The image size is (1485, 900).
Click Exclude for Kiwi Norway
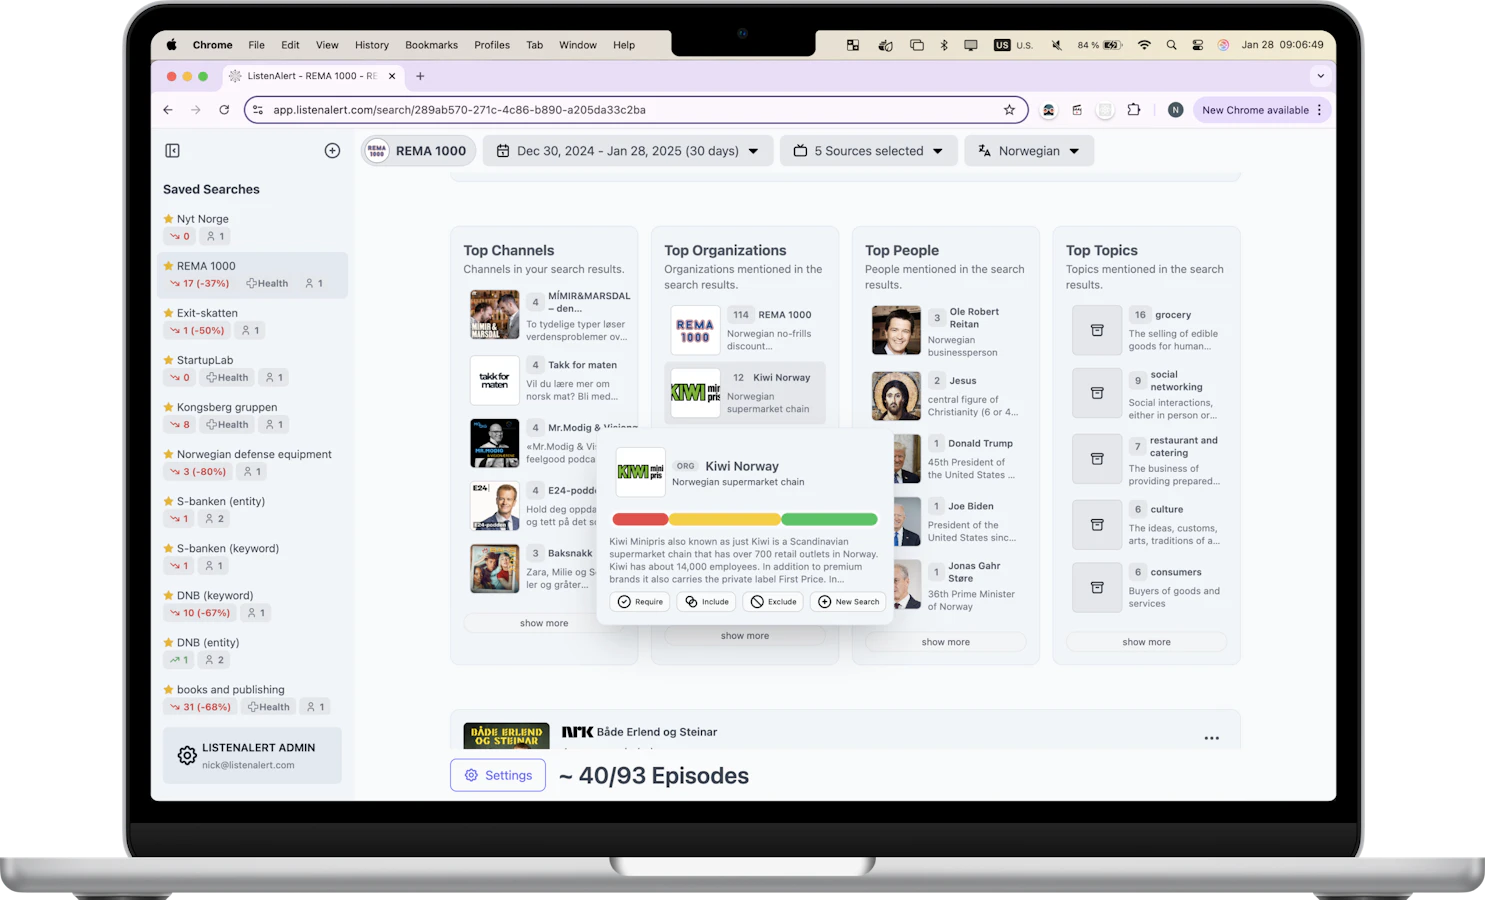(773, 602)
